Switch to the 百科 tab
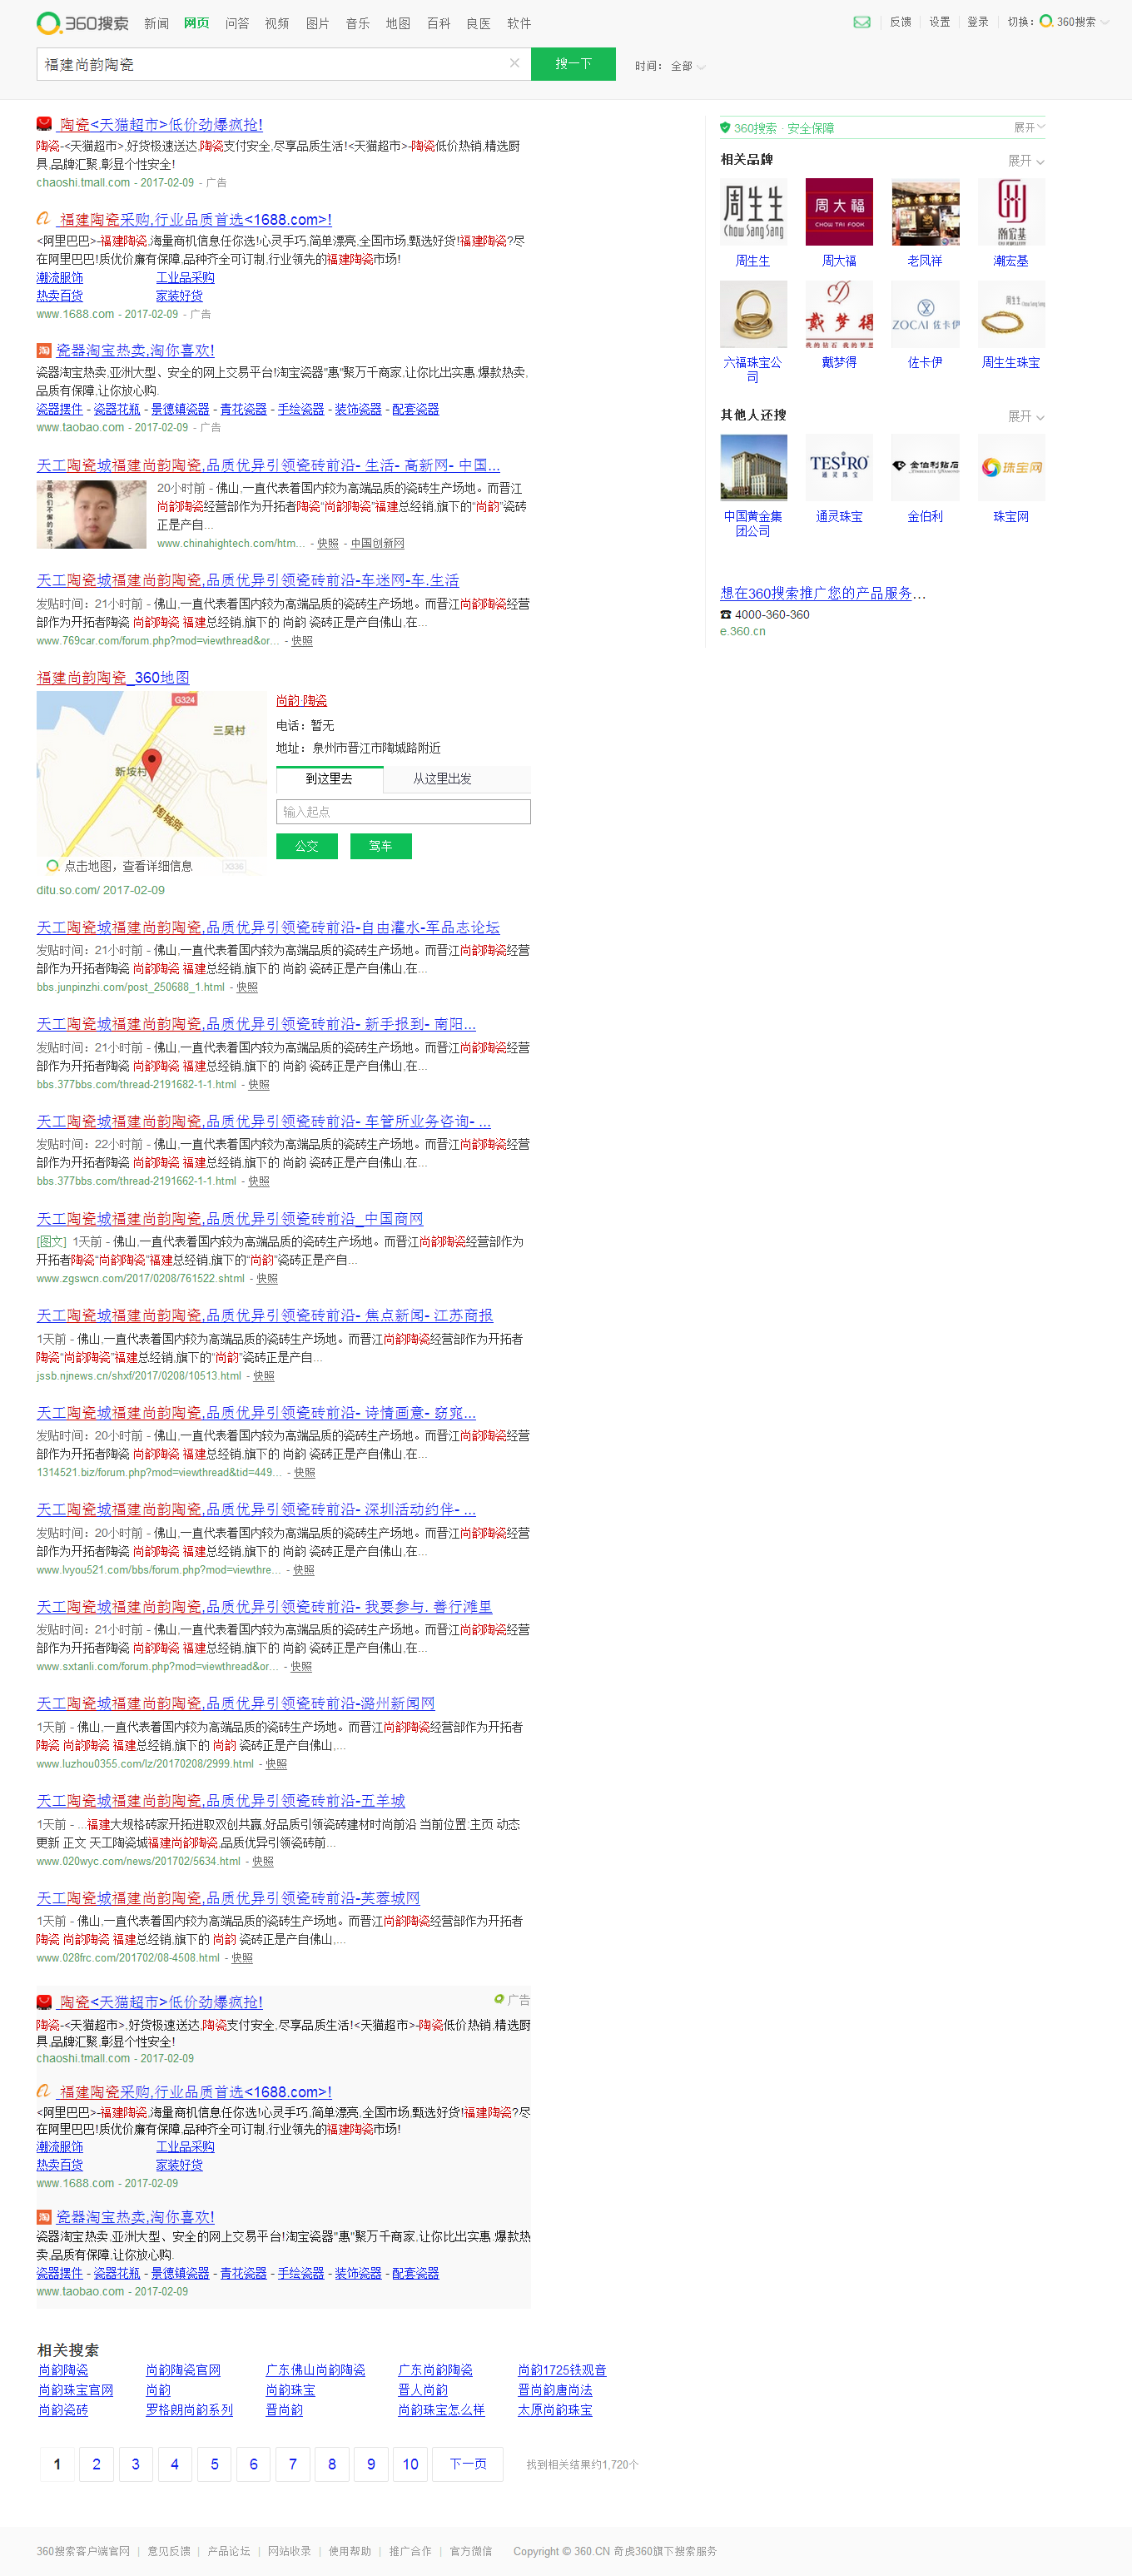The height and width of the screenshot is (2576, 1132). [438, 23]
